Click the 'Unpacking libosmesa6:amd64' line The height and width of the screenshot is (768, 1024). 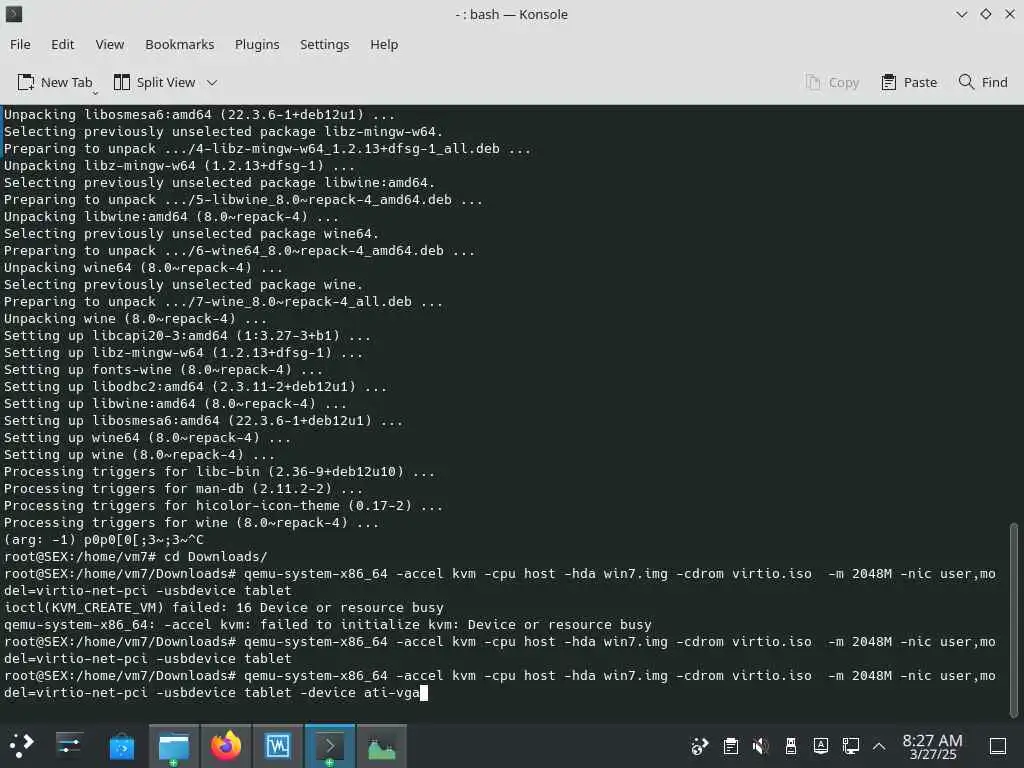(200, 115)
